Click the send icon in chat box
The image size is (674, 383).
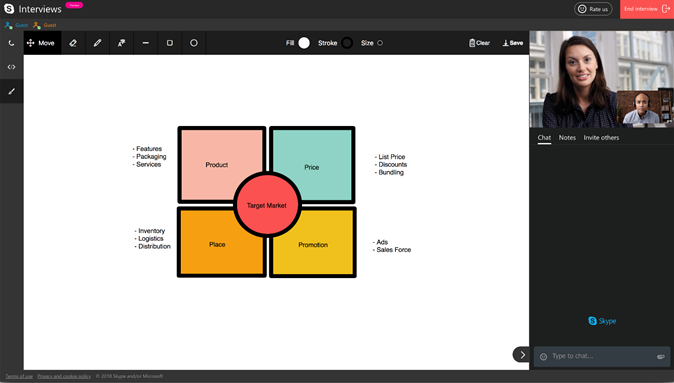pyautogui.click(x=661, y=356)
